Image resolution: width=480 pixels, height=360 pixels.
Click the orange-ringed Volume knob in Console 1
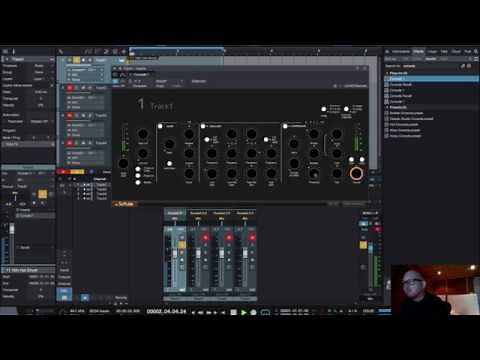tap(356, 173)
